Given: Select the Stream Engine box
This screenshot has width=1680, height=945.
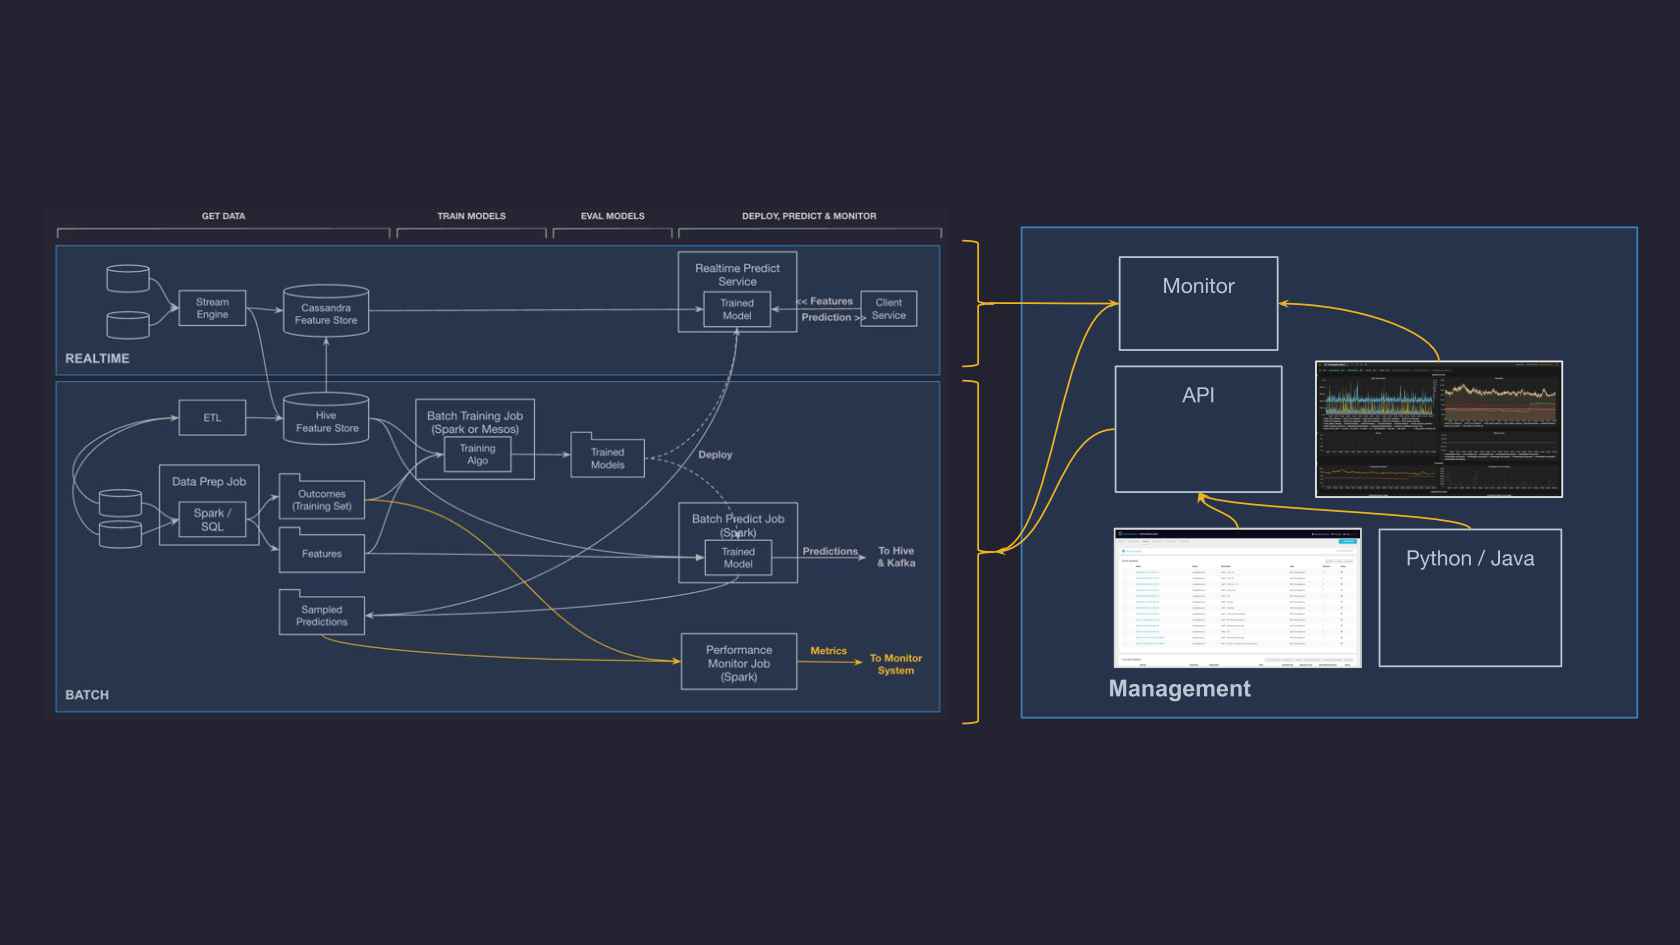Looking at the screenshot, I should click(212, 308).
